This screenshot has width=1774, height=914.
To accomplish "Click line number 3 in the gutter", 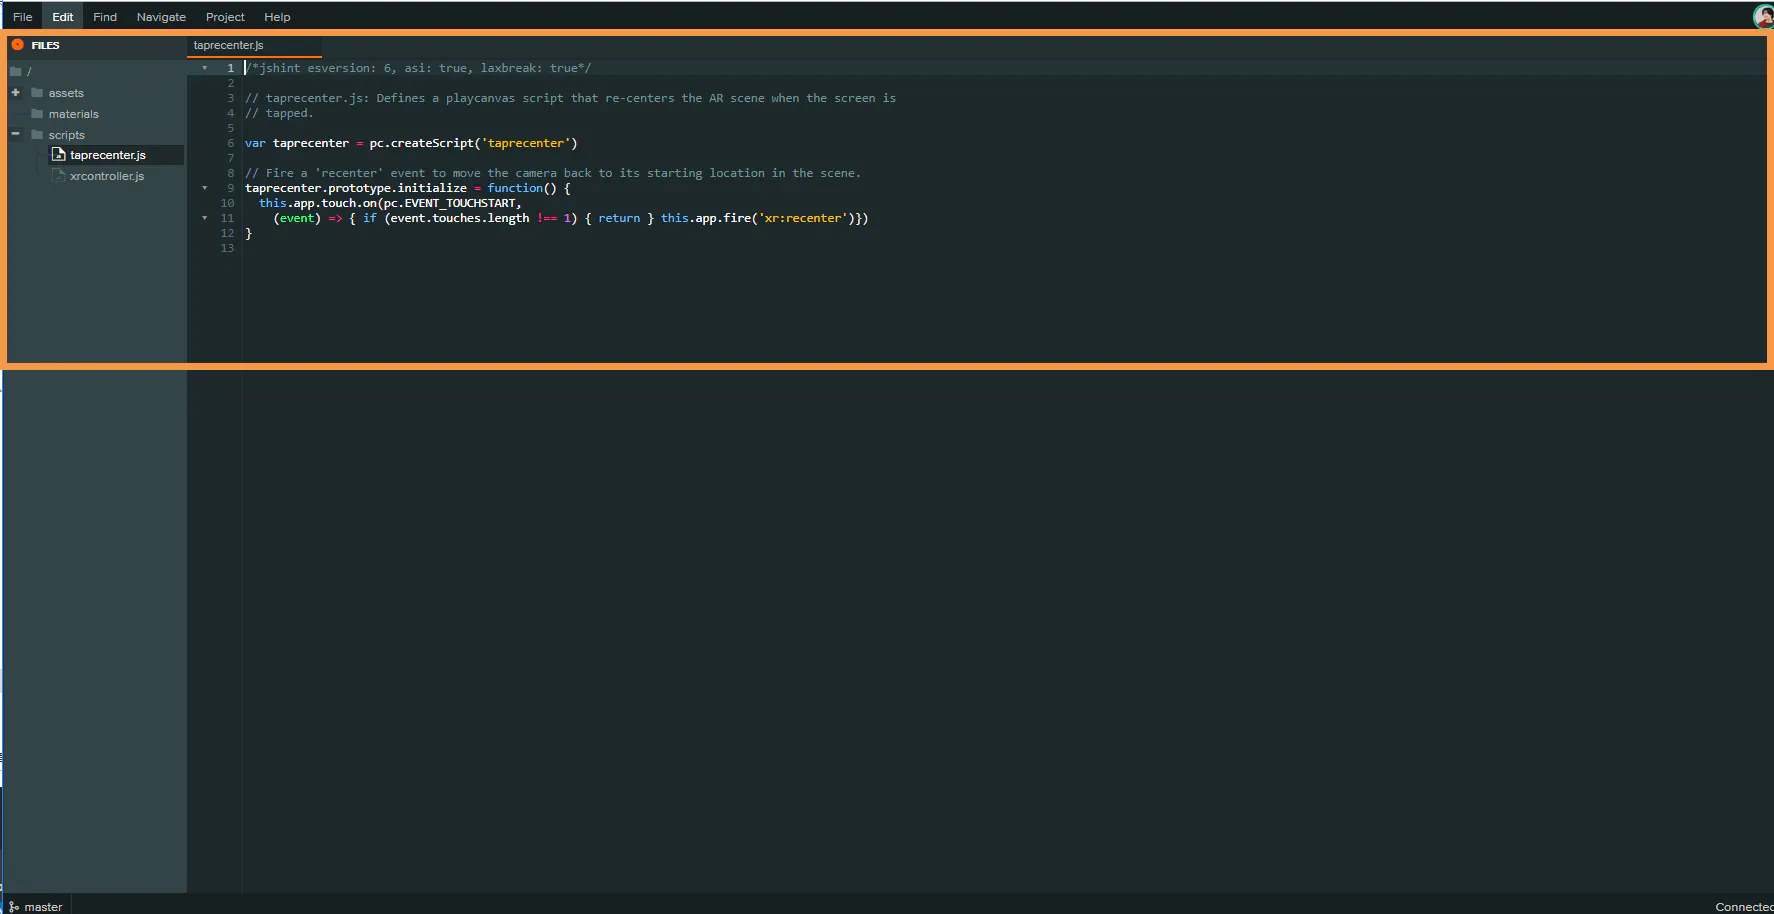I will [x=231, y=98].
